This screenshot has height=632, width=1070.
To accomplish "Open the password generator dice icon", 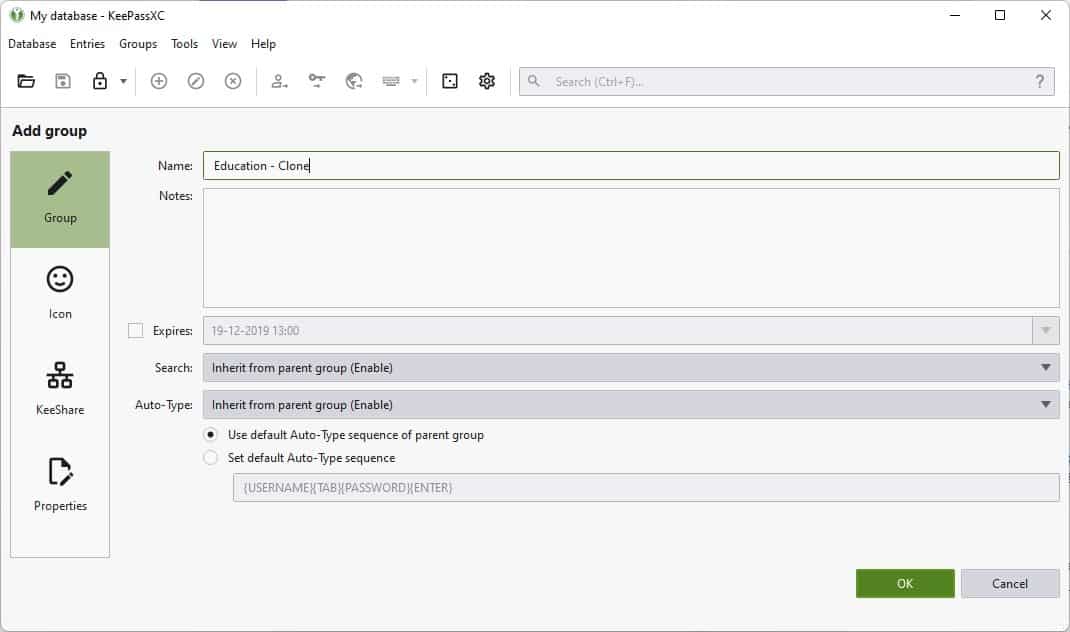I will pyautogui.click(x=452, y=81).
